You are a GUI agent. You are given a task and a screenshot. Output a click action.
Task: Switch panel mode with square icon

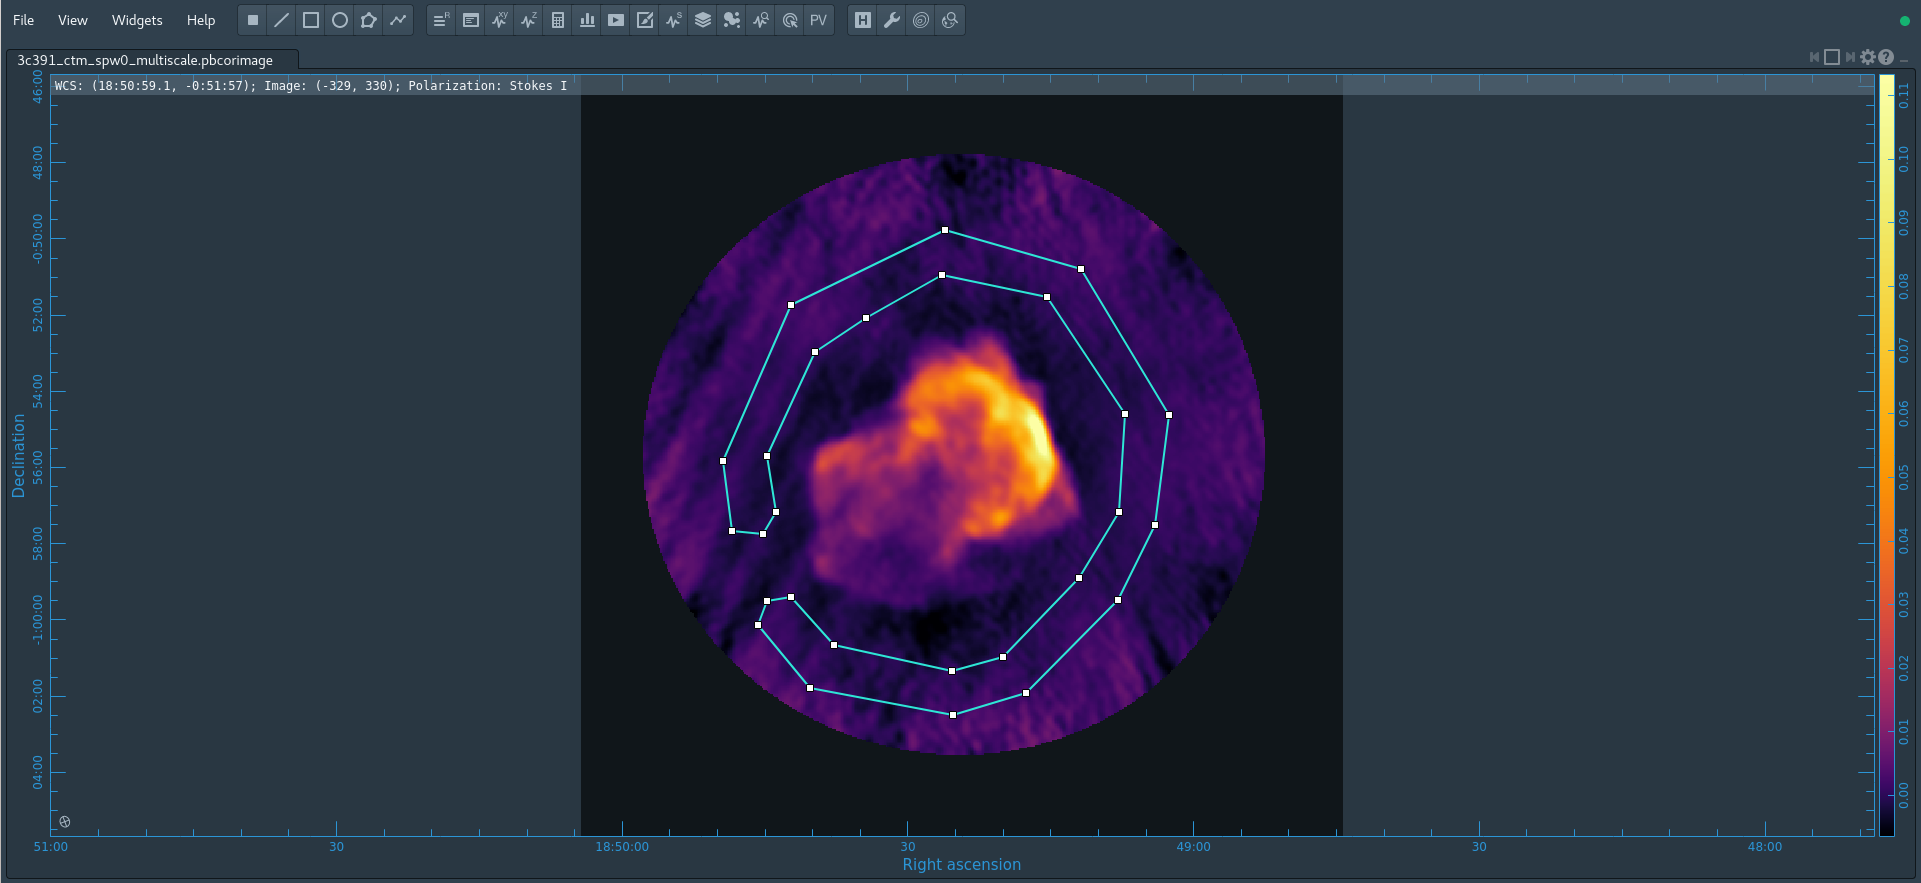coord(1832,57)
